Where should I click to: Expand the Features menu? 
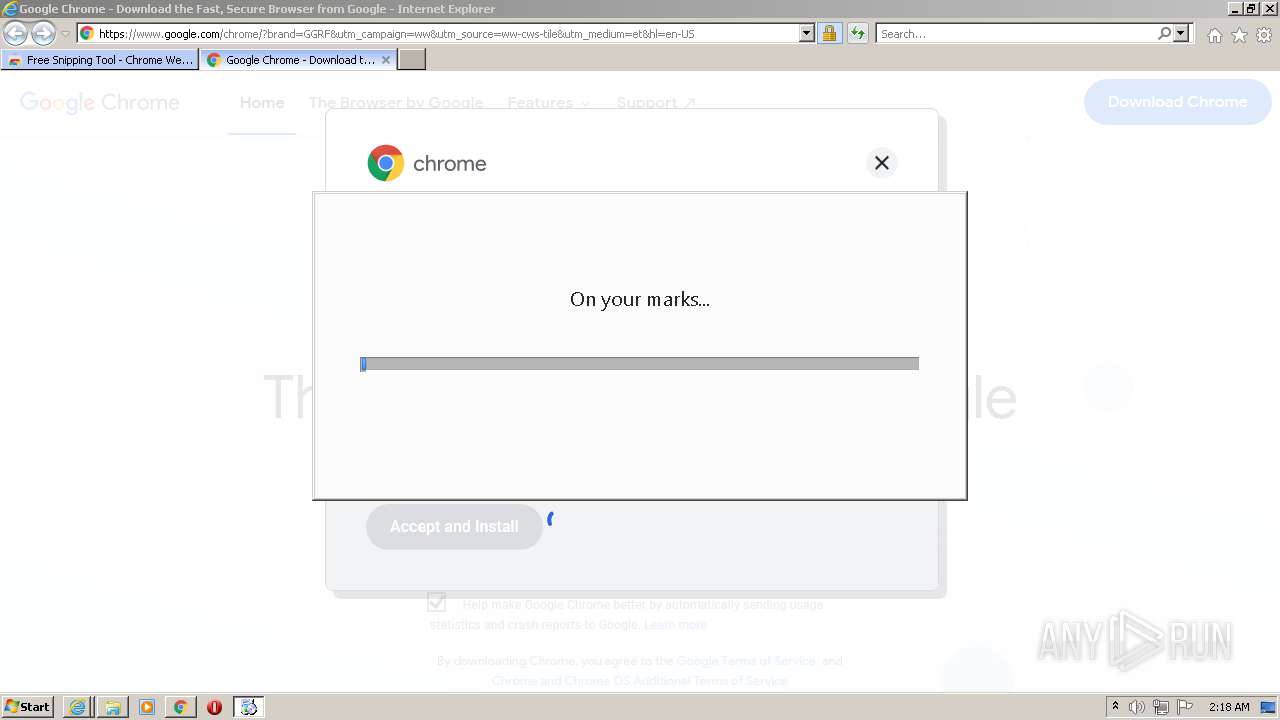click(548, 103)
